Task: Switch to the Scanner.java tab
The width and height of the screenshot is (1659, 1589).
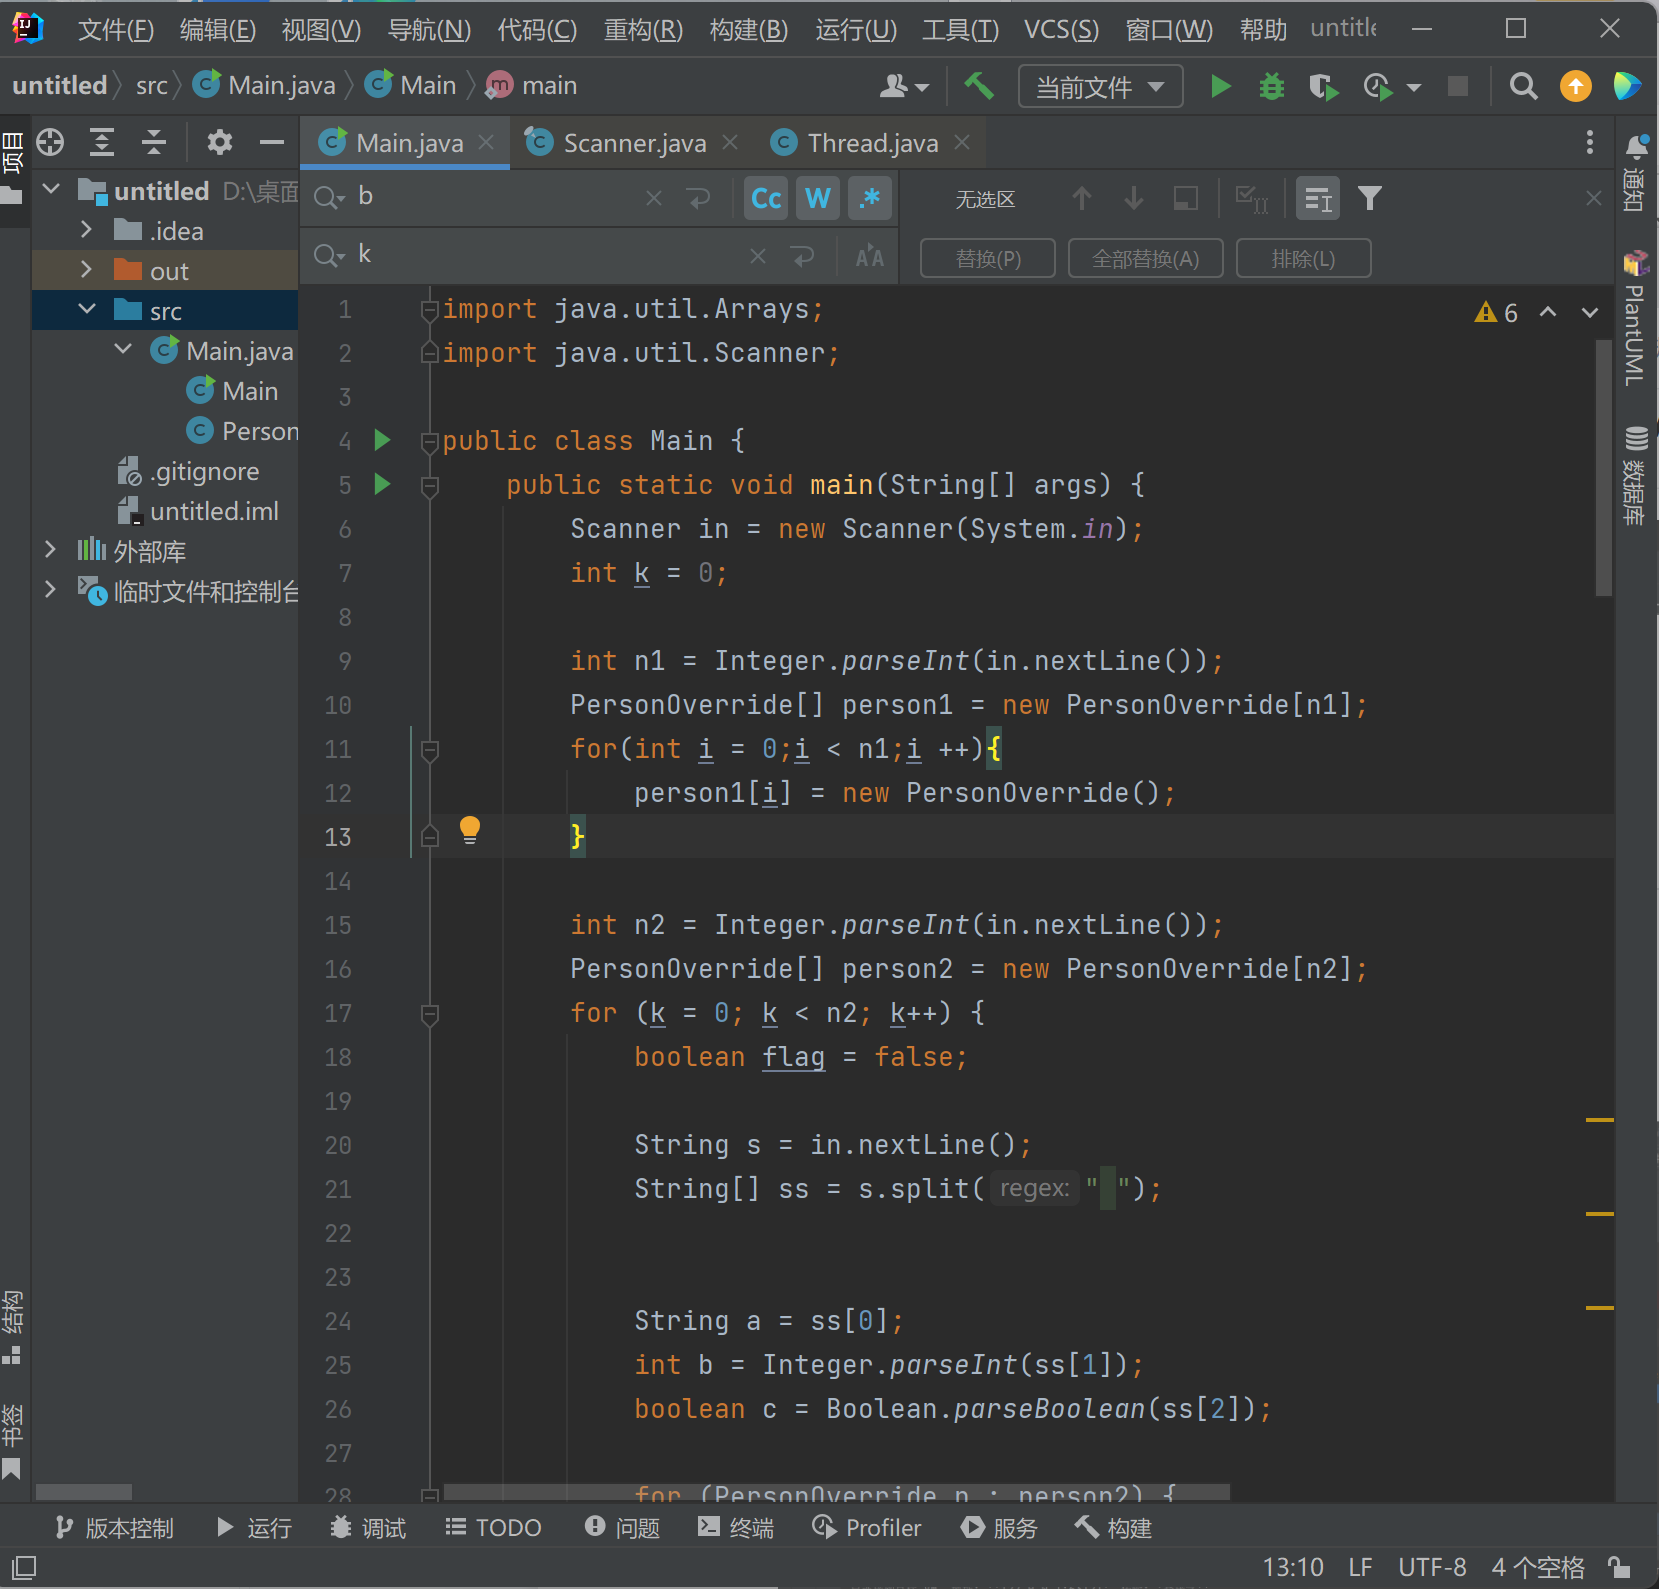Action: click(634, 144)
